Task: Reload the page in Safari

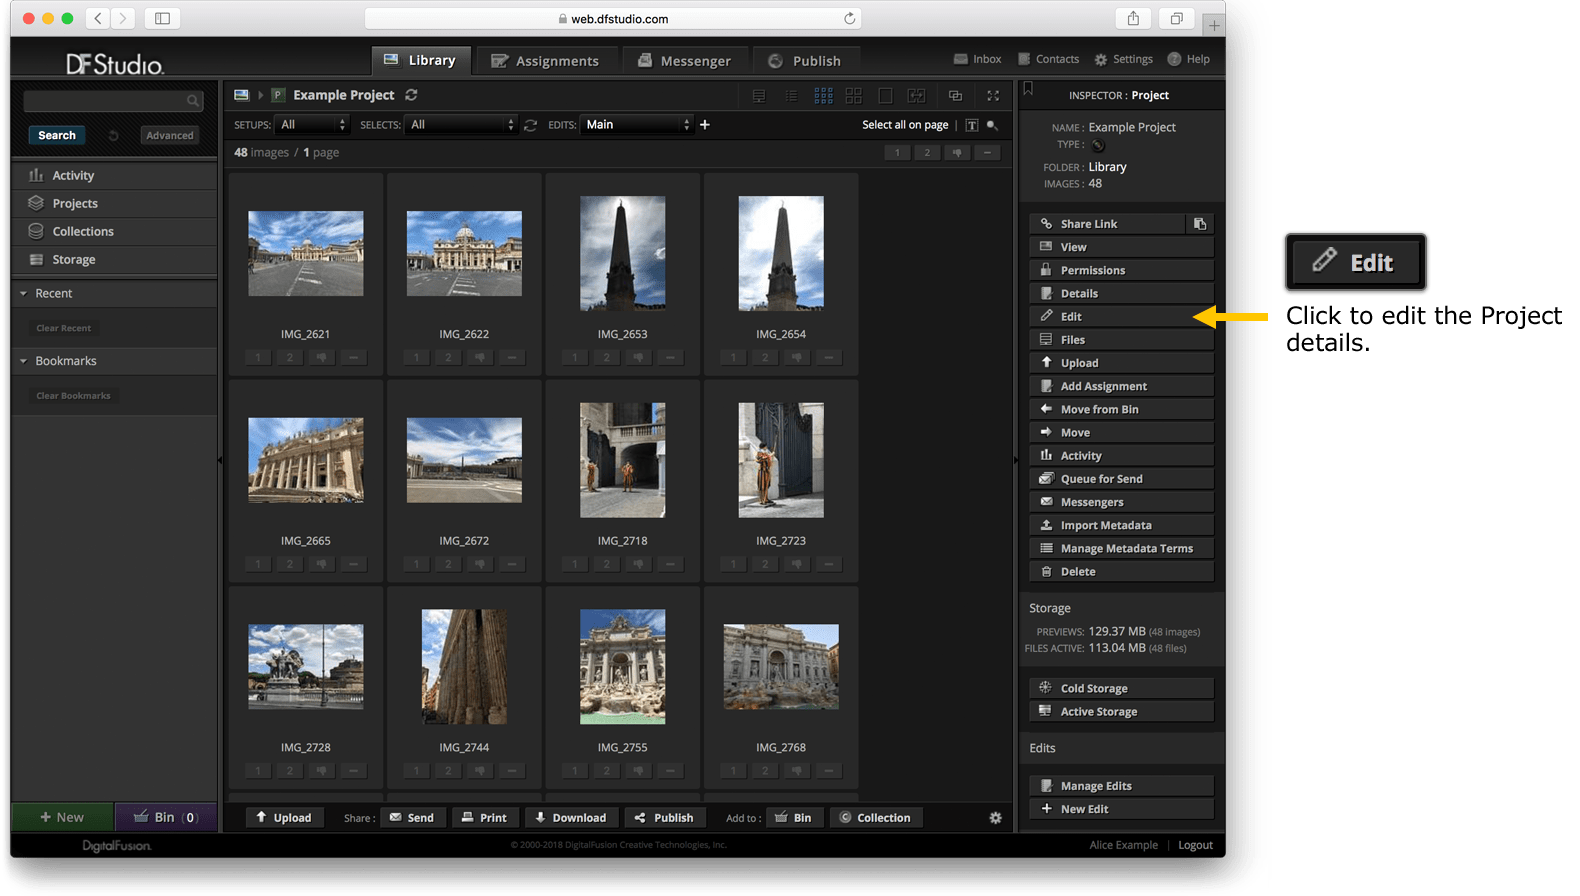Action: pos(849,18)
